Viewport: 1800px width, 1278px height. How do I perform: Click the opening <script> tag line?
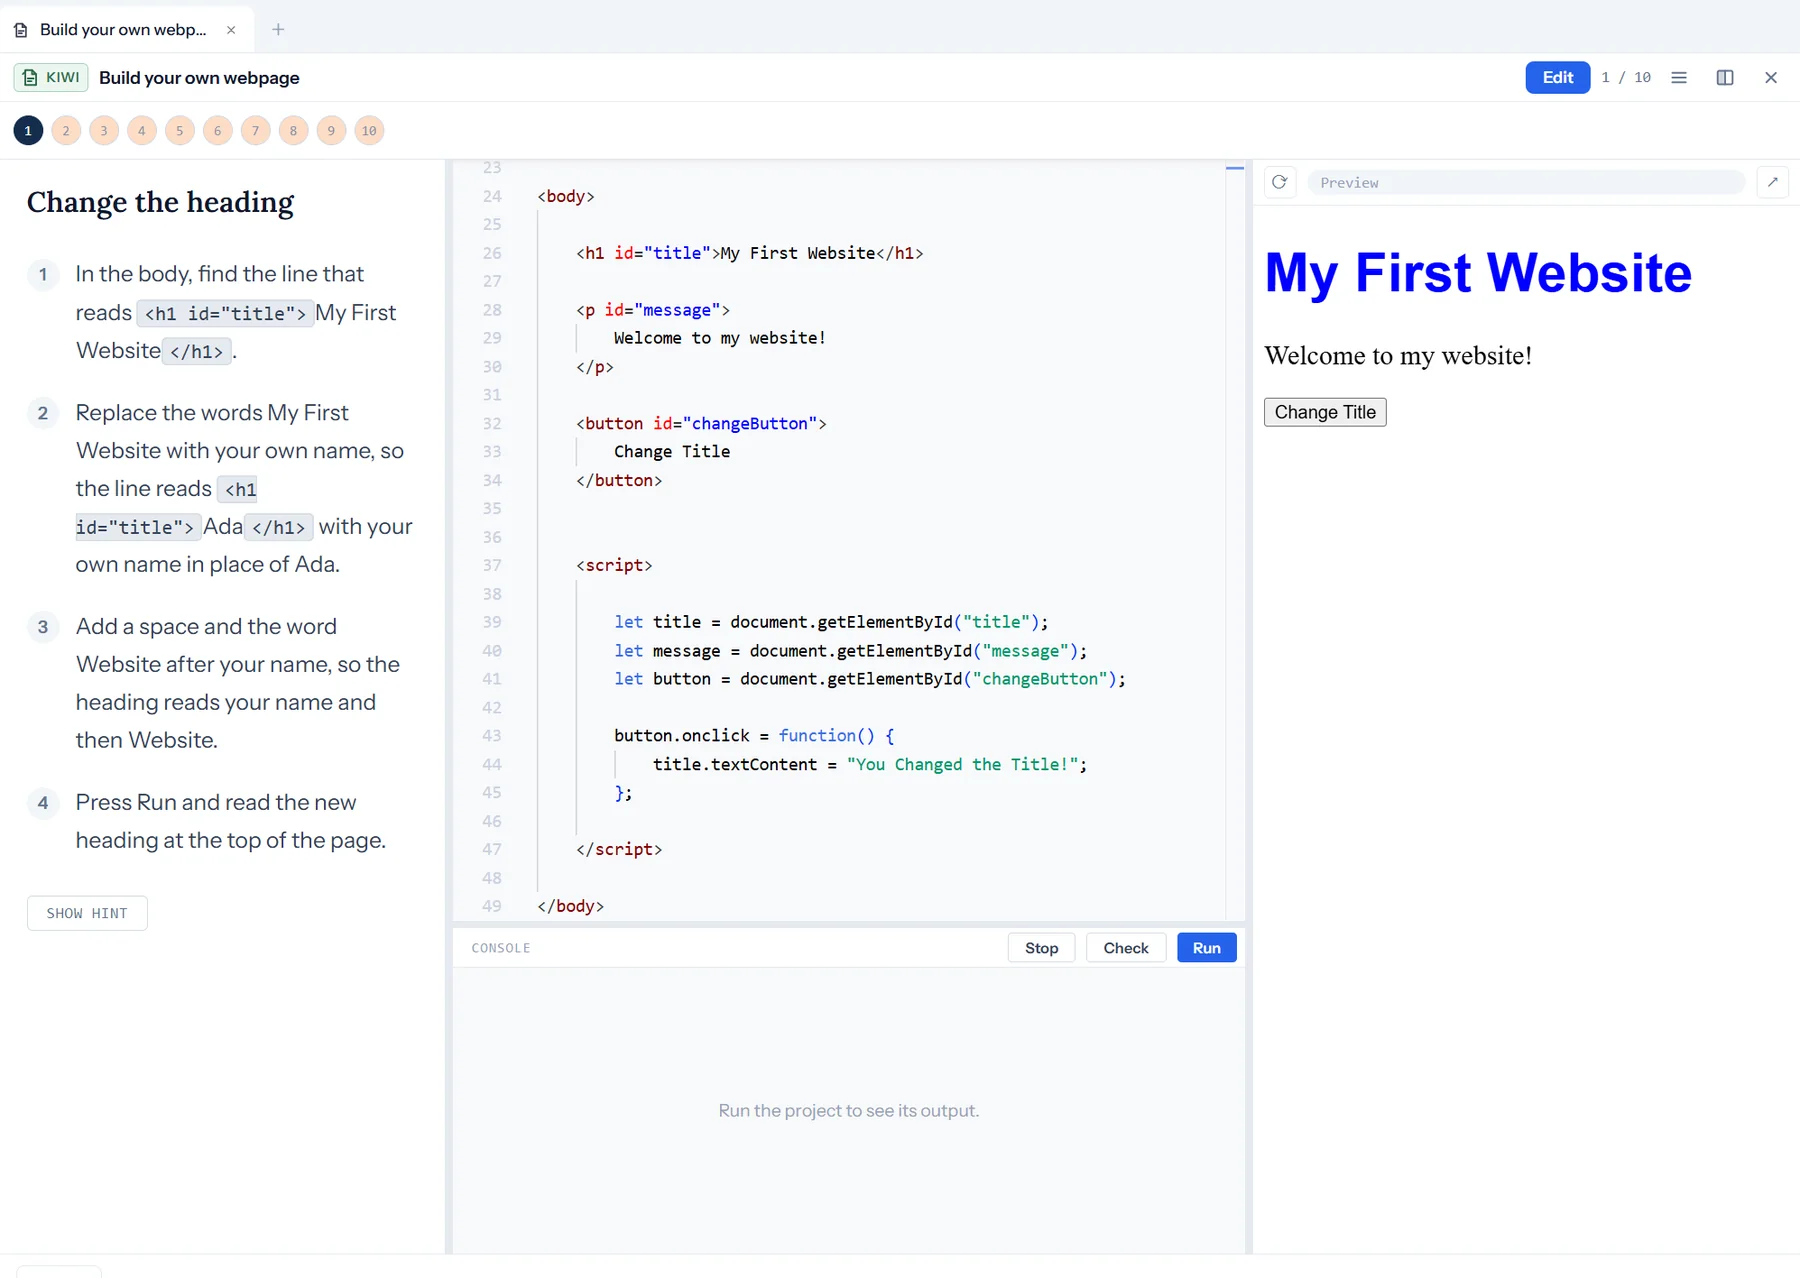pyautogui.click(x=614, y=565)
